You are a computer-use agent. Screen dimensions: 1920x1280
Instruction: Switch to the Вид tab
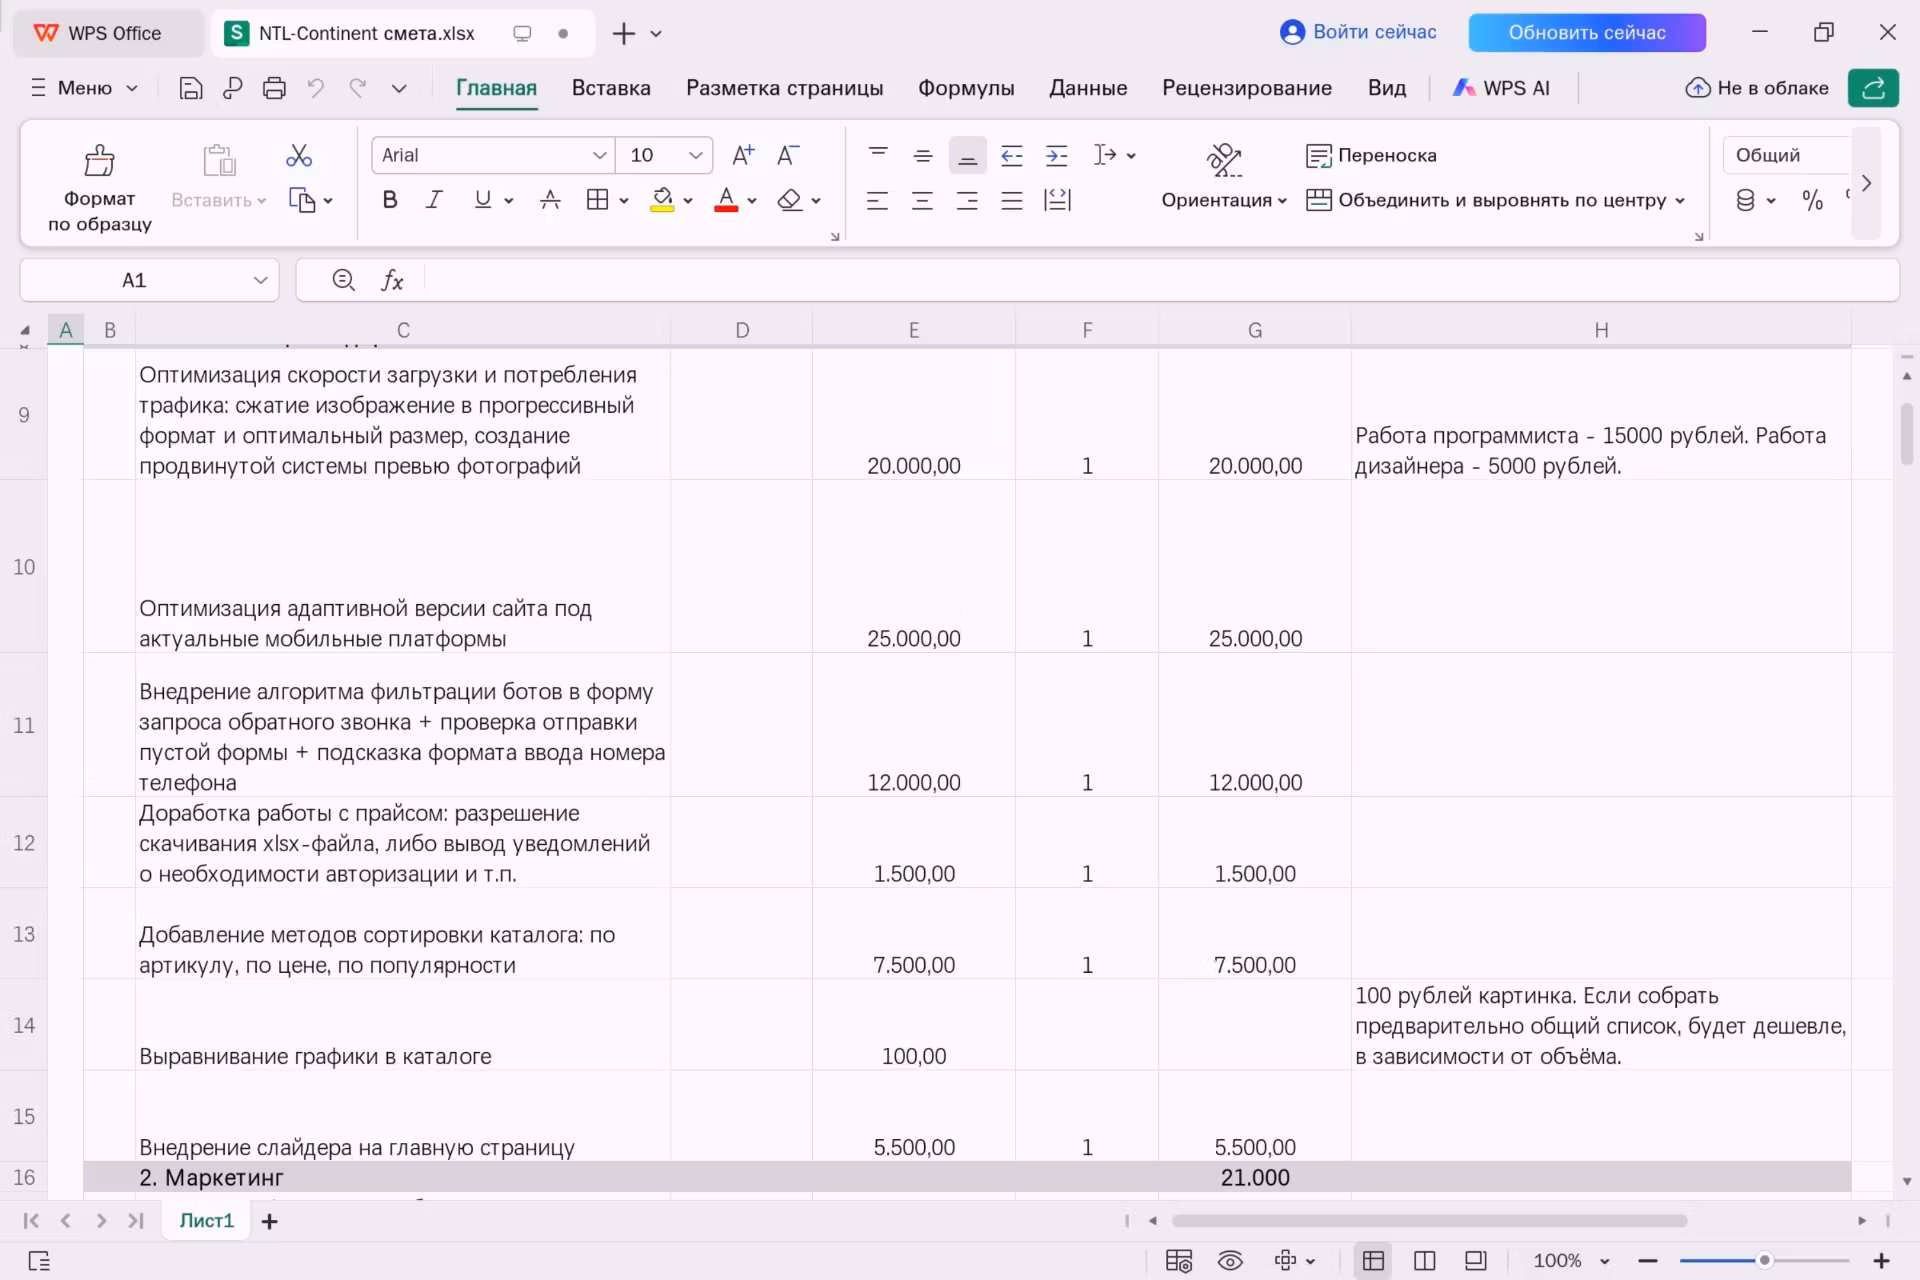click(x=1387, y=88)
